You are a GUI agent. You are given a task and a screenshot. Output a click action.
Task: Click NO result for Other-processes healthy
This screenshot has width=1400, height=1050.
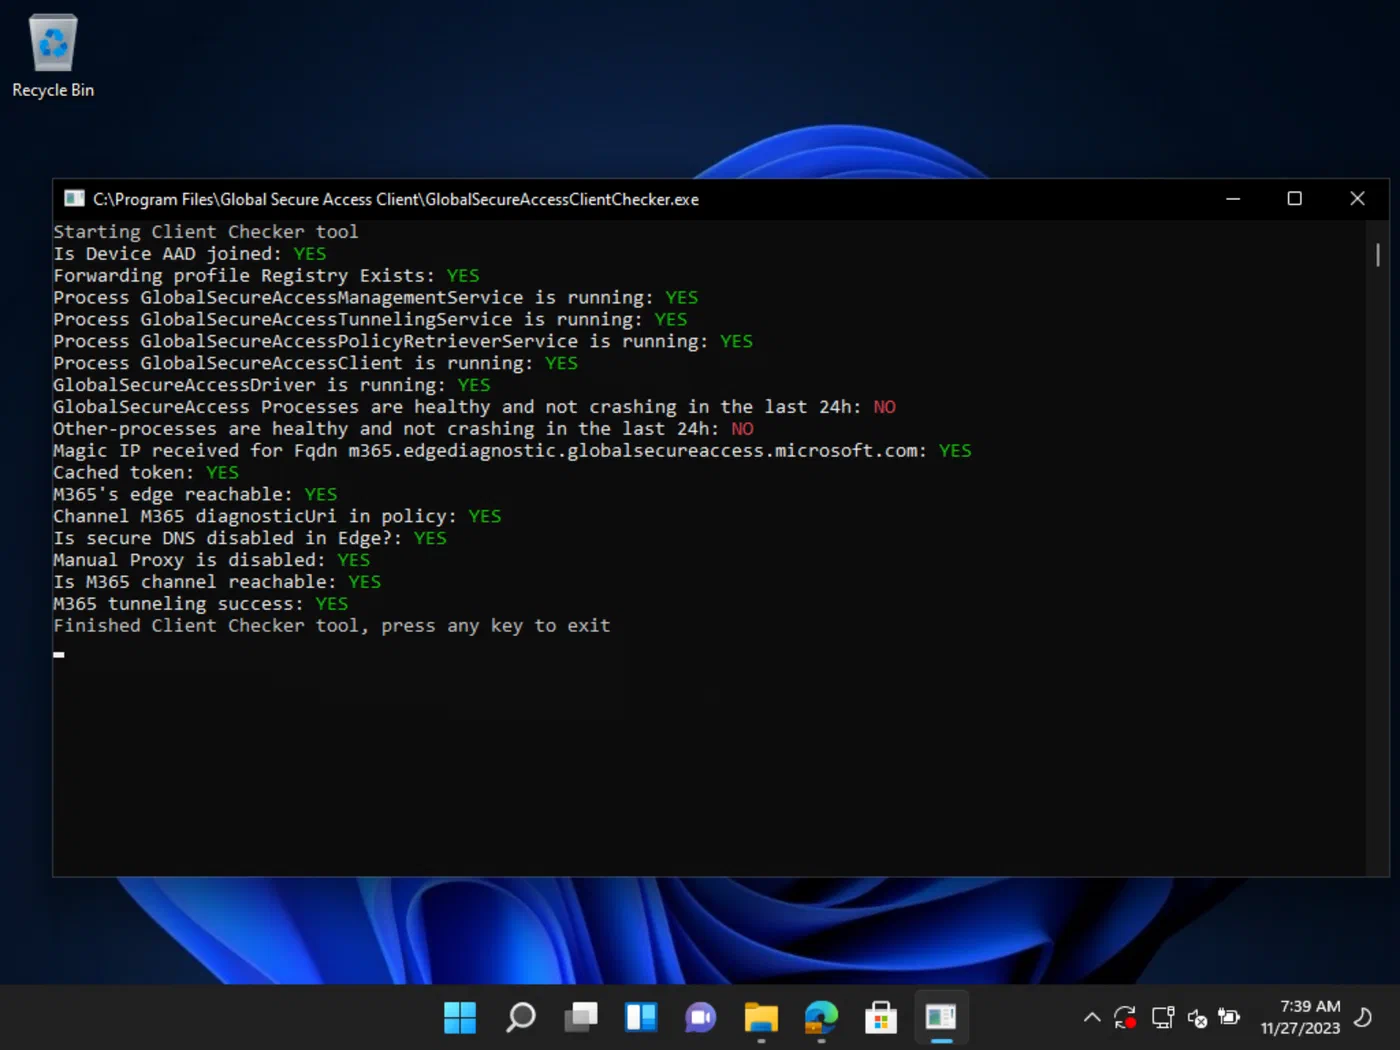[x=742, y=429]
